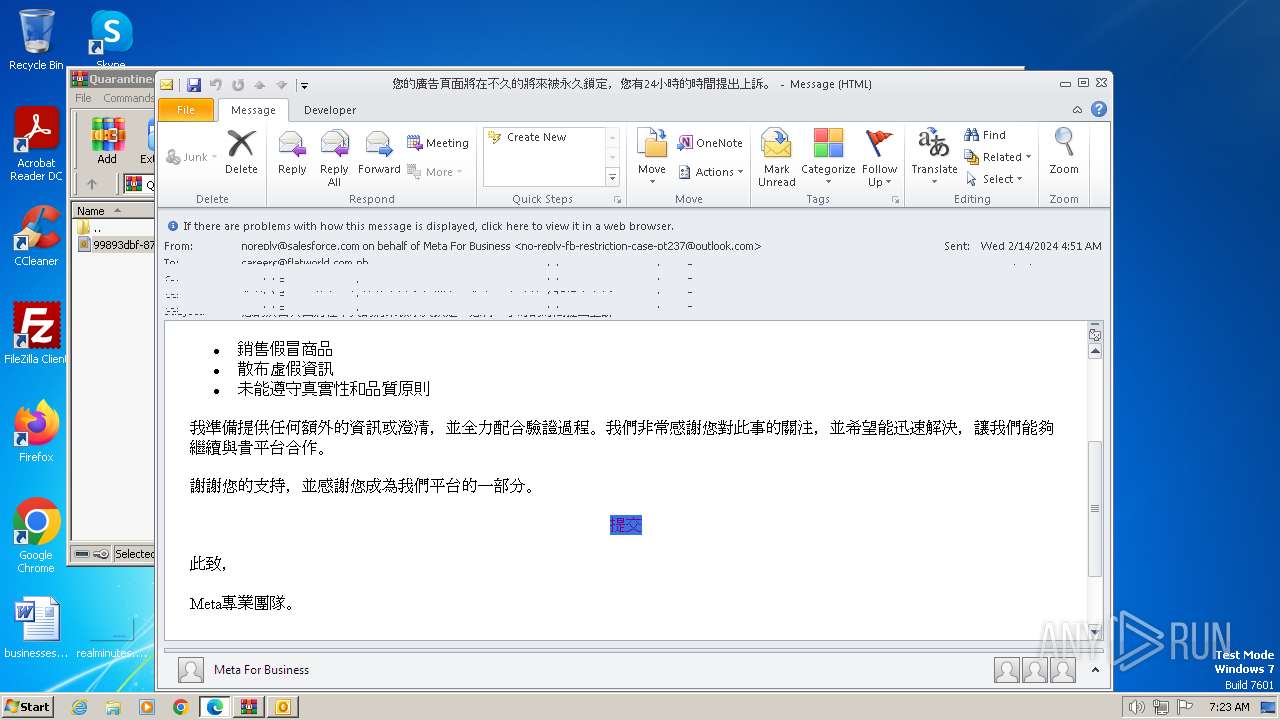The height and width of the screenshot is (720, 1280).
Task: Open the Categorize color options
Action: point(828,158)
